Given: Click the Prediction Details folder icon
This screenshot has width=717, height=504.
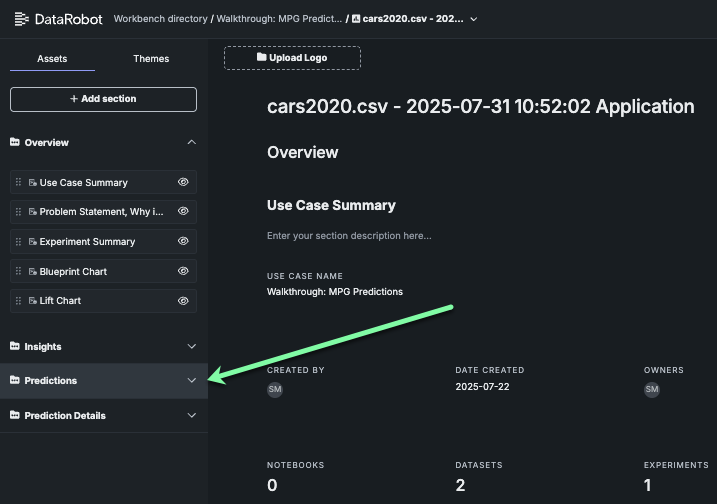Looking at the screenshot, I should coord(15,416).
